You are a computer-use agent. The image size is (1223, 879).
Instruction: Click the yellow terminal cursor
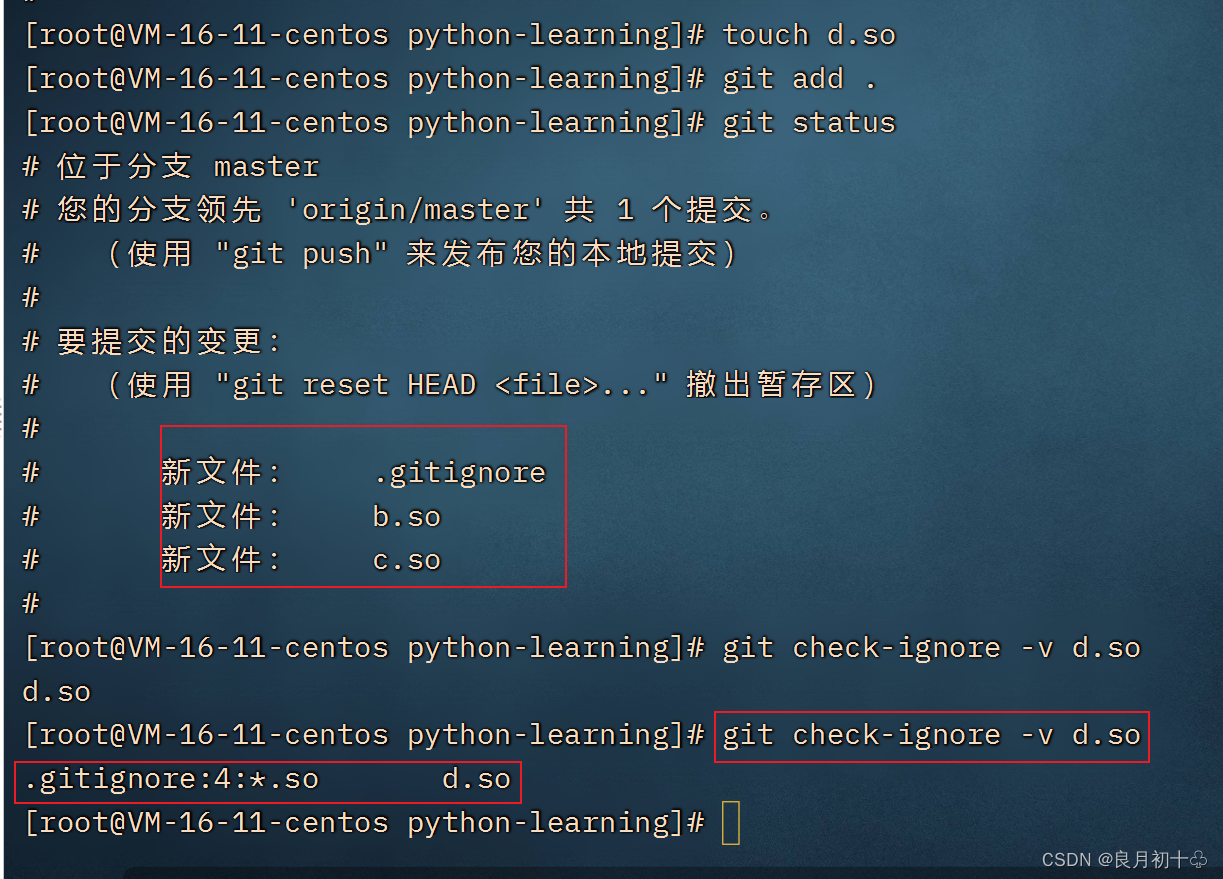[731, 822]
